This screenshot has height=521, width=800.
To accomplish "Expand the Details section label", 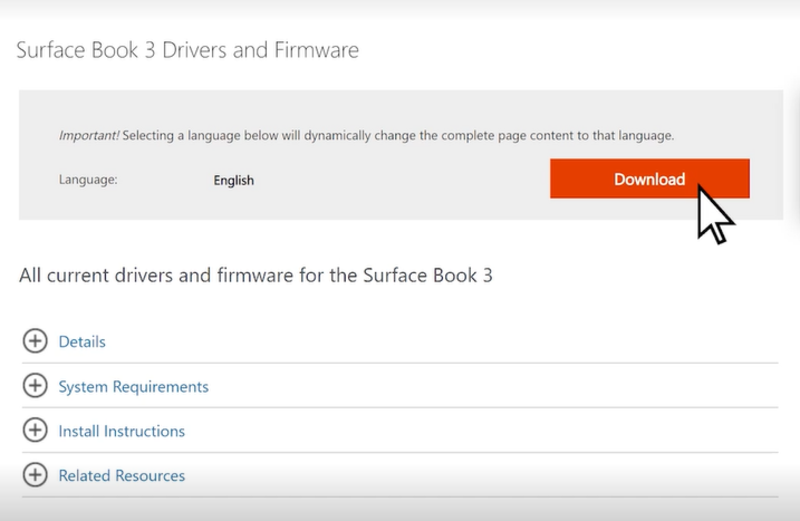I will coord(82,342).
